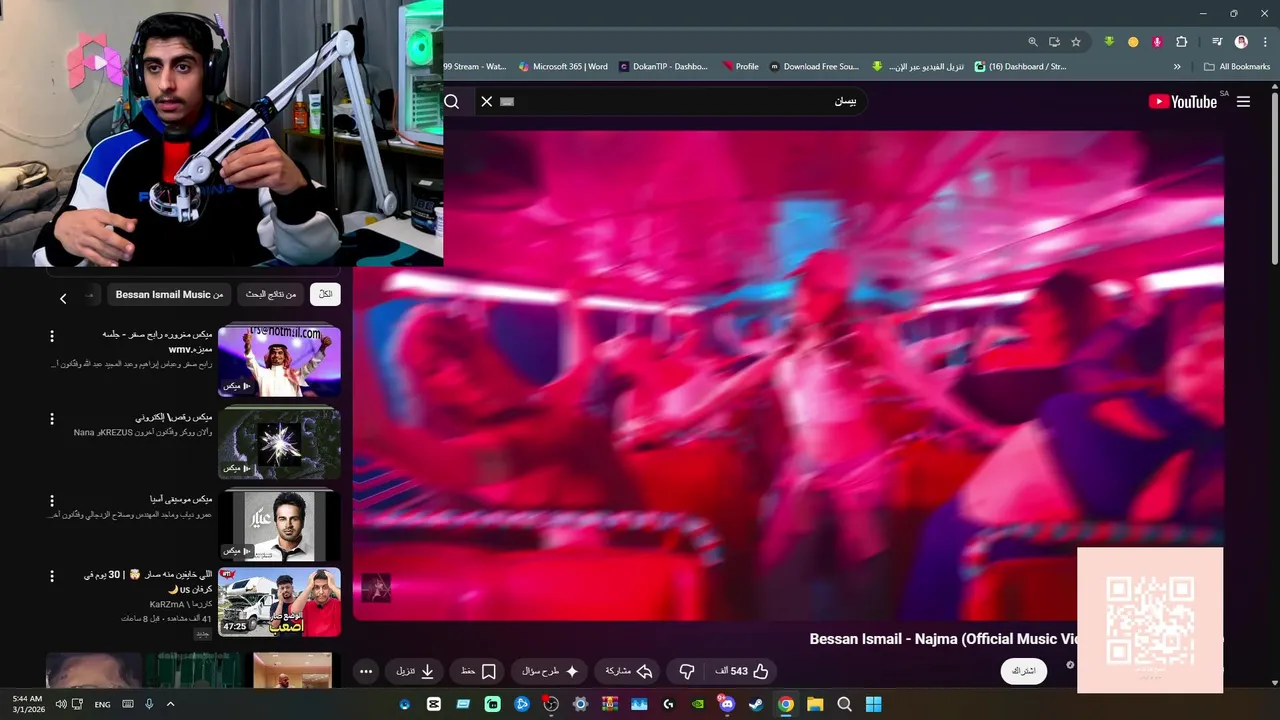This screenshot has height=720, width=1280.
Task: Open taskbar Search
Action: coord(844,704)
